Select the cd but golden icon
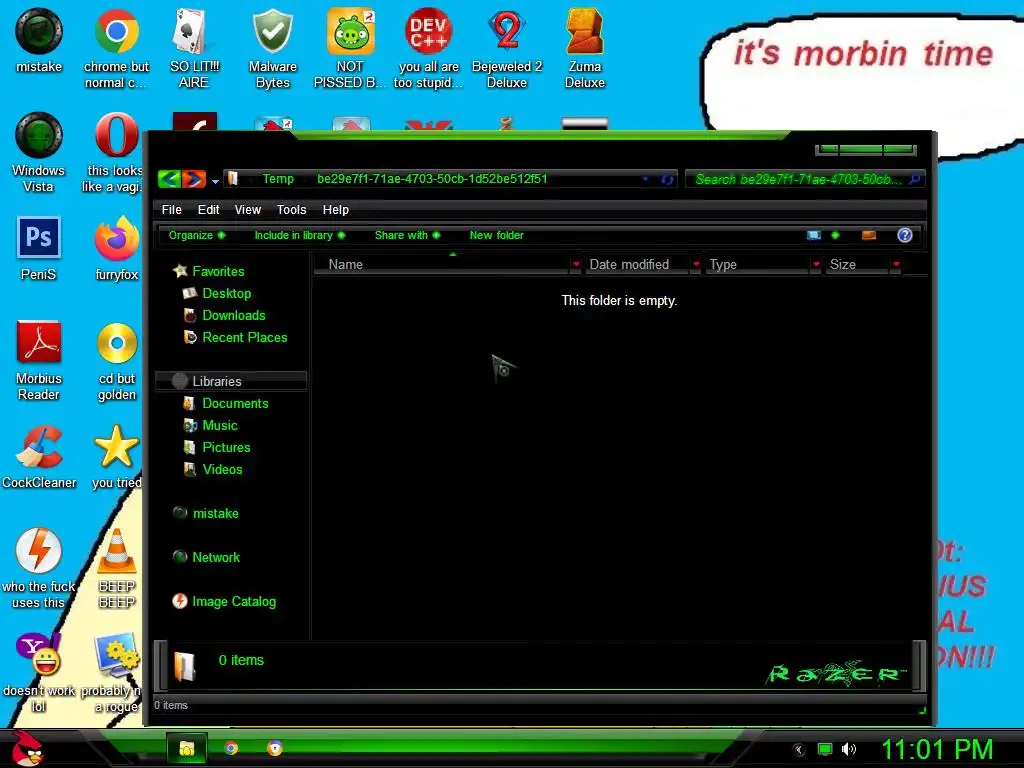This screenshot has height=768, width=1024. (x=116, y=360)
